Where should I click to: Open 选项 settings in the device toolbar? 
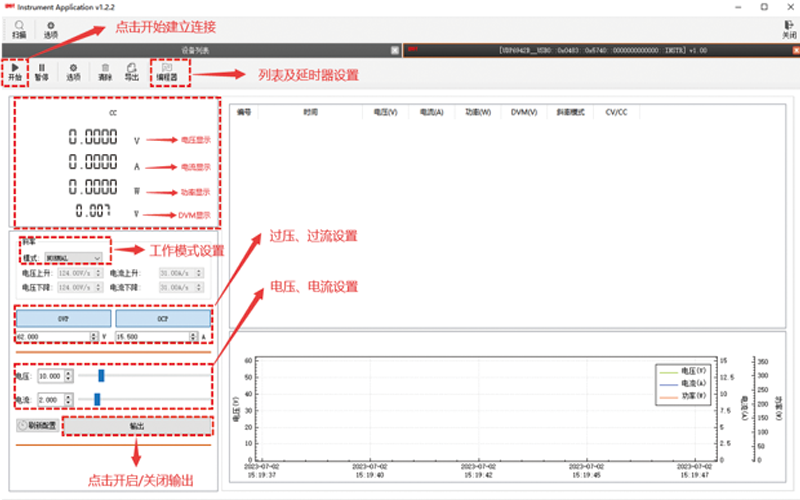pyautogui.click(x=73, y=70)
